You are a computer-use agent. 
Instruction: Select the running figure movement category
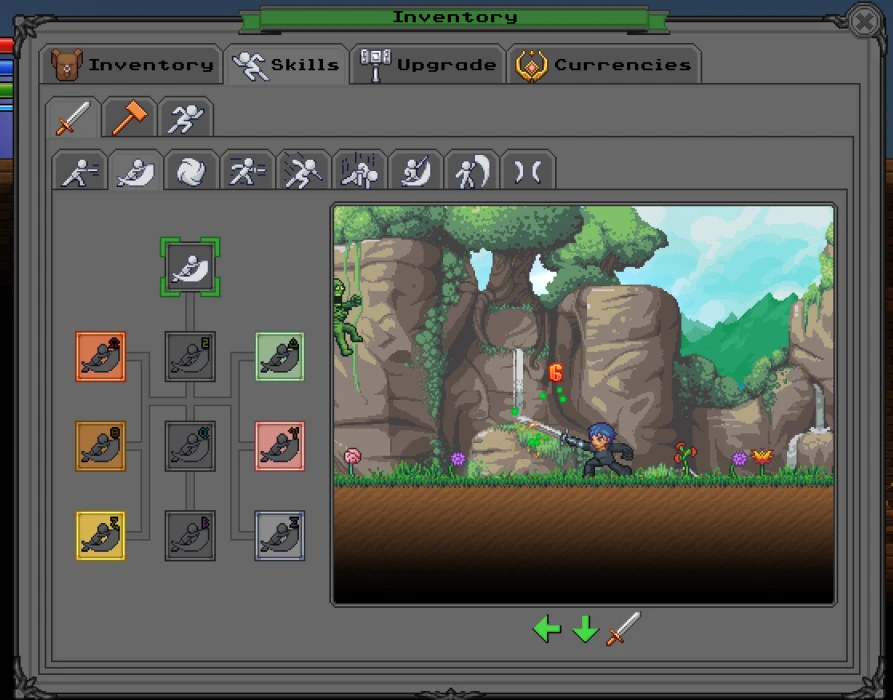pos(186,118)
